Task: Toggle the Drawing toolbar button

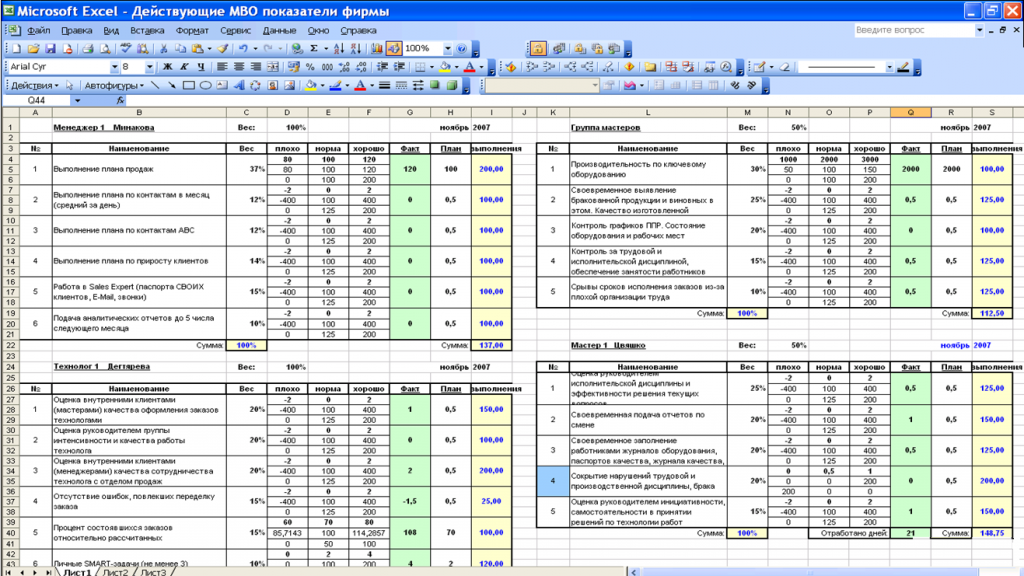Action: point(394,49)
